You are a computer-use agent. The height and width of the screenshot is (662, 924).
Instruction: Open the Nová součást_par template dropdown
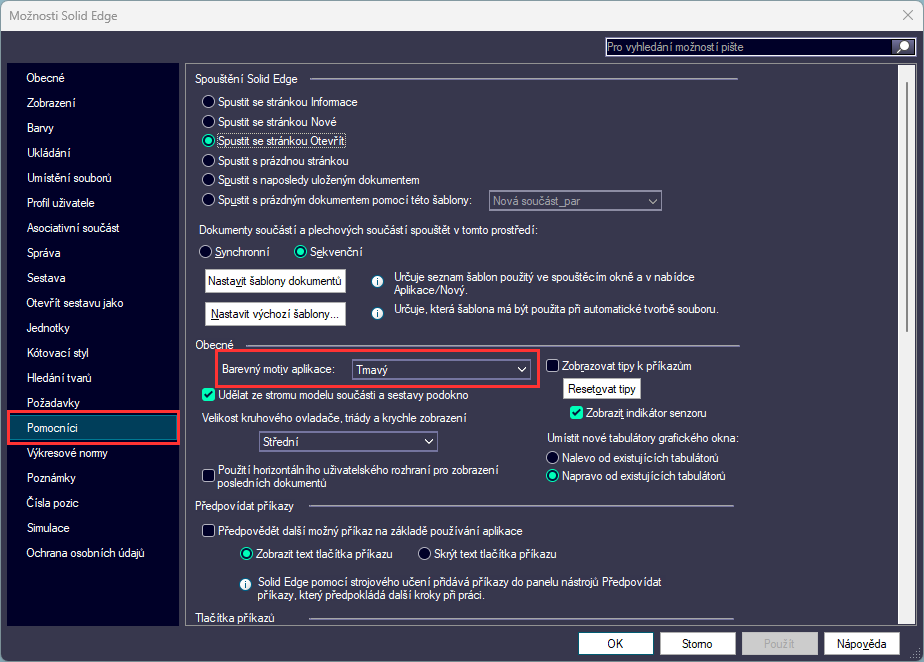pyautogui.click(x=575, y=201)
